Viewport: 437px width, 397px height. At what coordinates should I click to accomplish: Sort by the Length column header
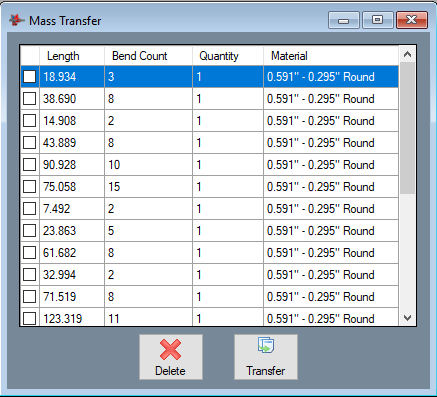[72, 56]
